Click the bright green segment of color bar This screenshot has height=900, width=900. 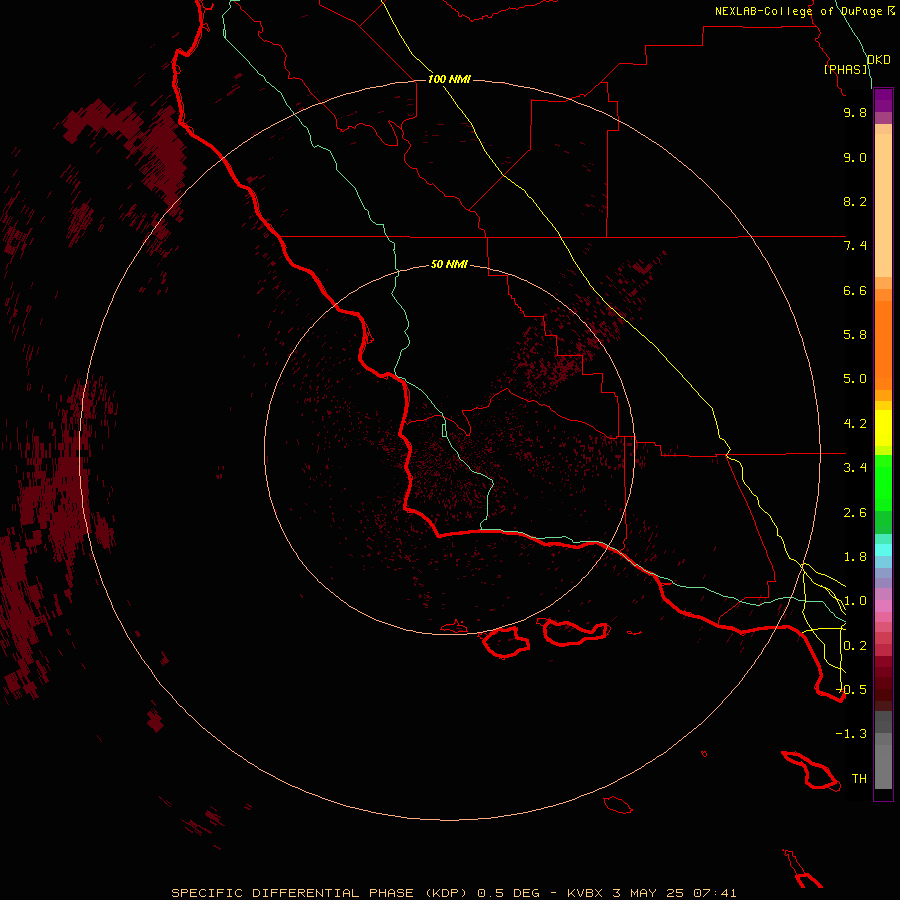click(883, 483)
